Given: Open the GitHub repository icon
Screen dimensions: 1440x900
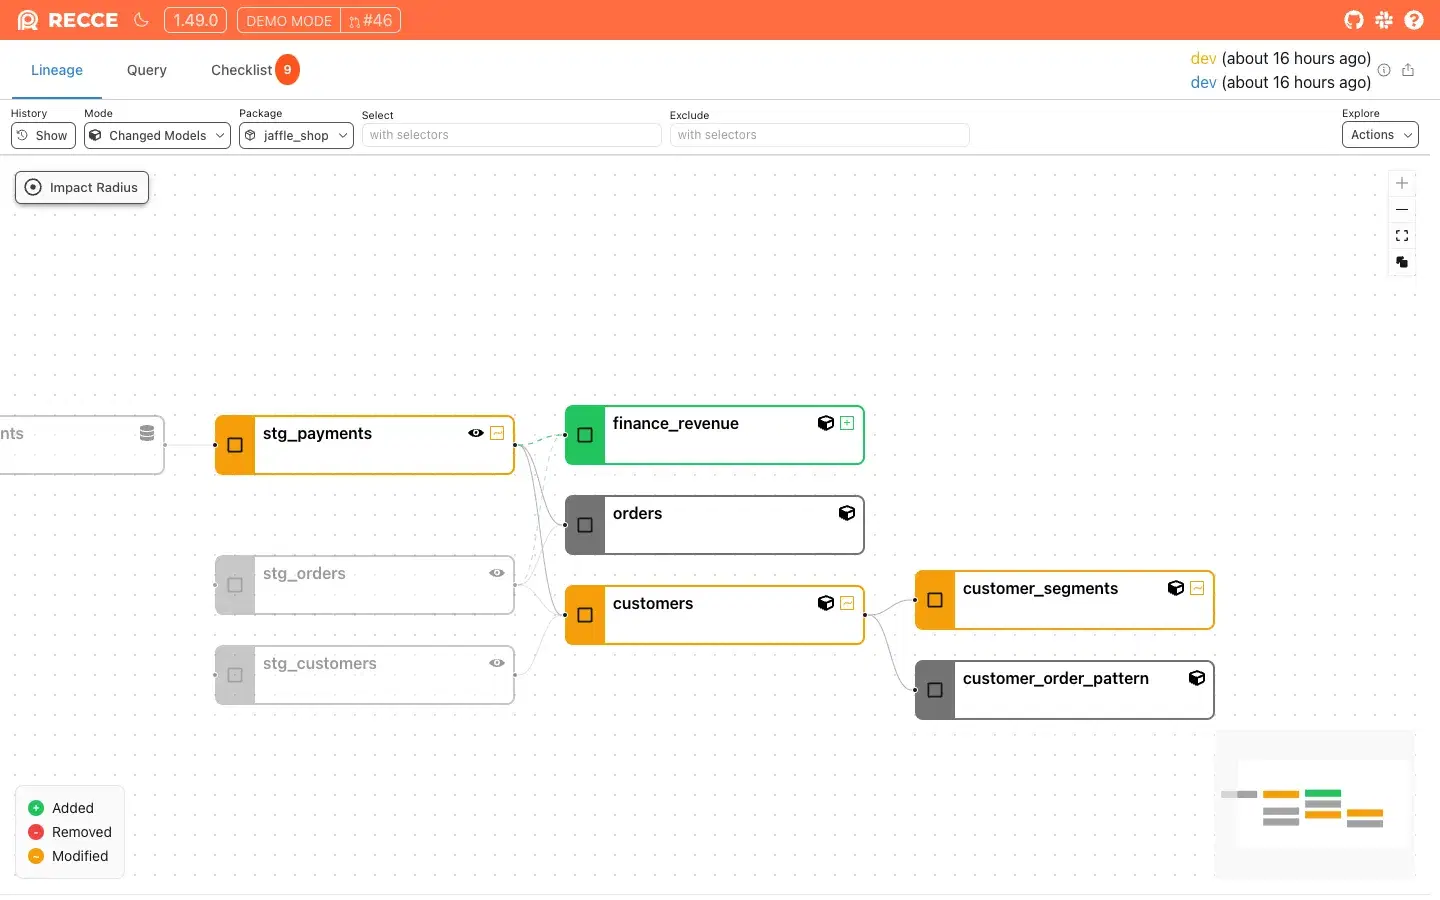Looking at the screenshot, I should tap(1354, 20).
